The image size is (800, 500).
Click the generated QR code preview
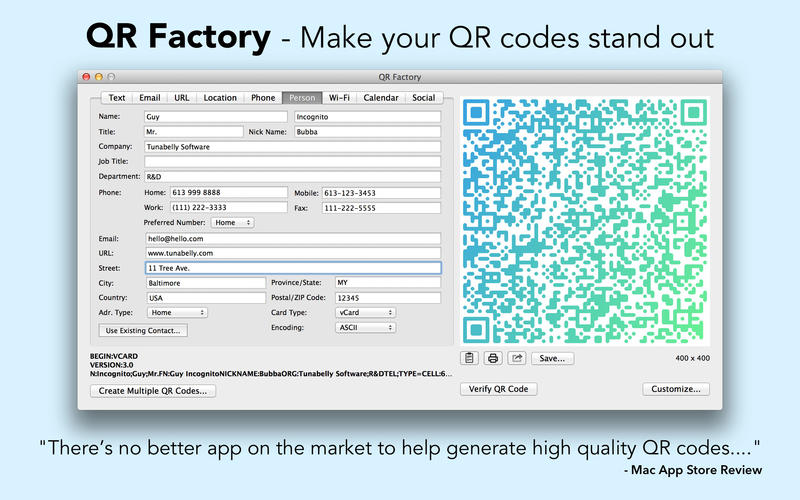pyautogui.click(x=585, y=221)
